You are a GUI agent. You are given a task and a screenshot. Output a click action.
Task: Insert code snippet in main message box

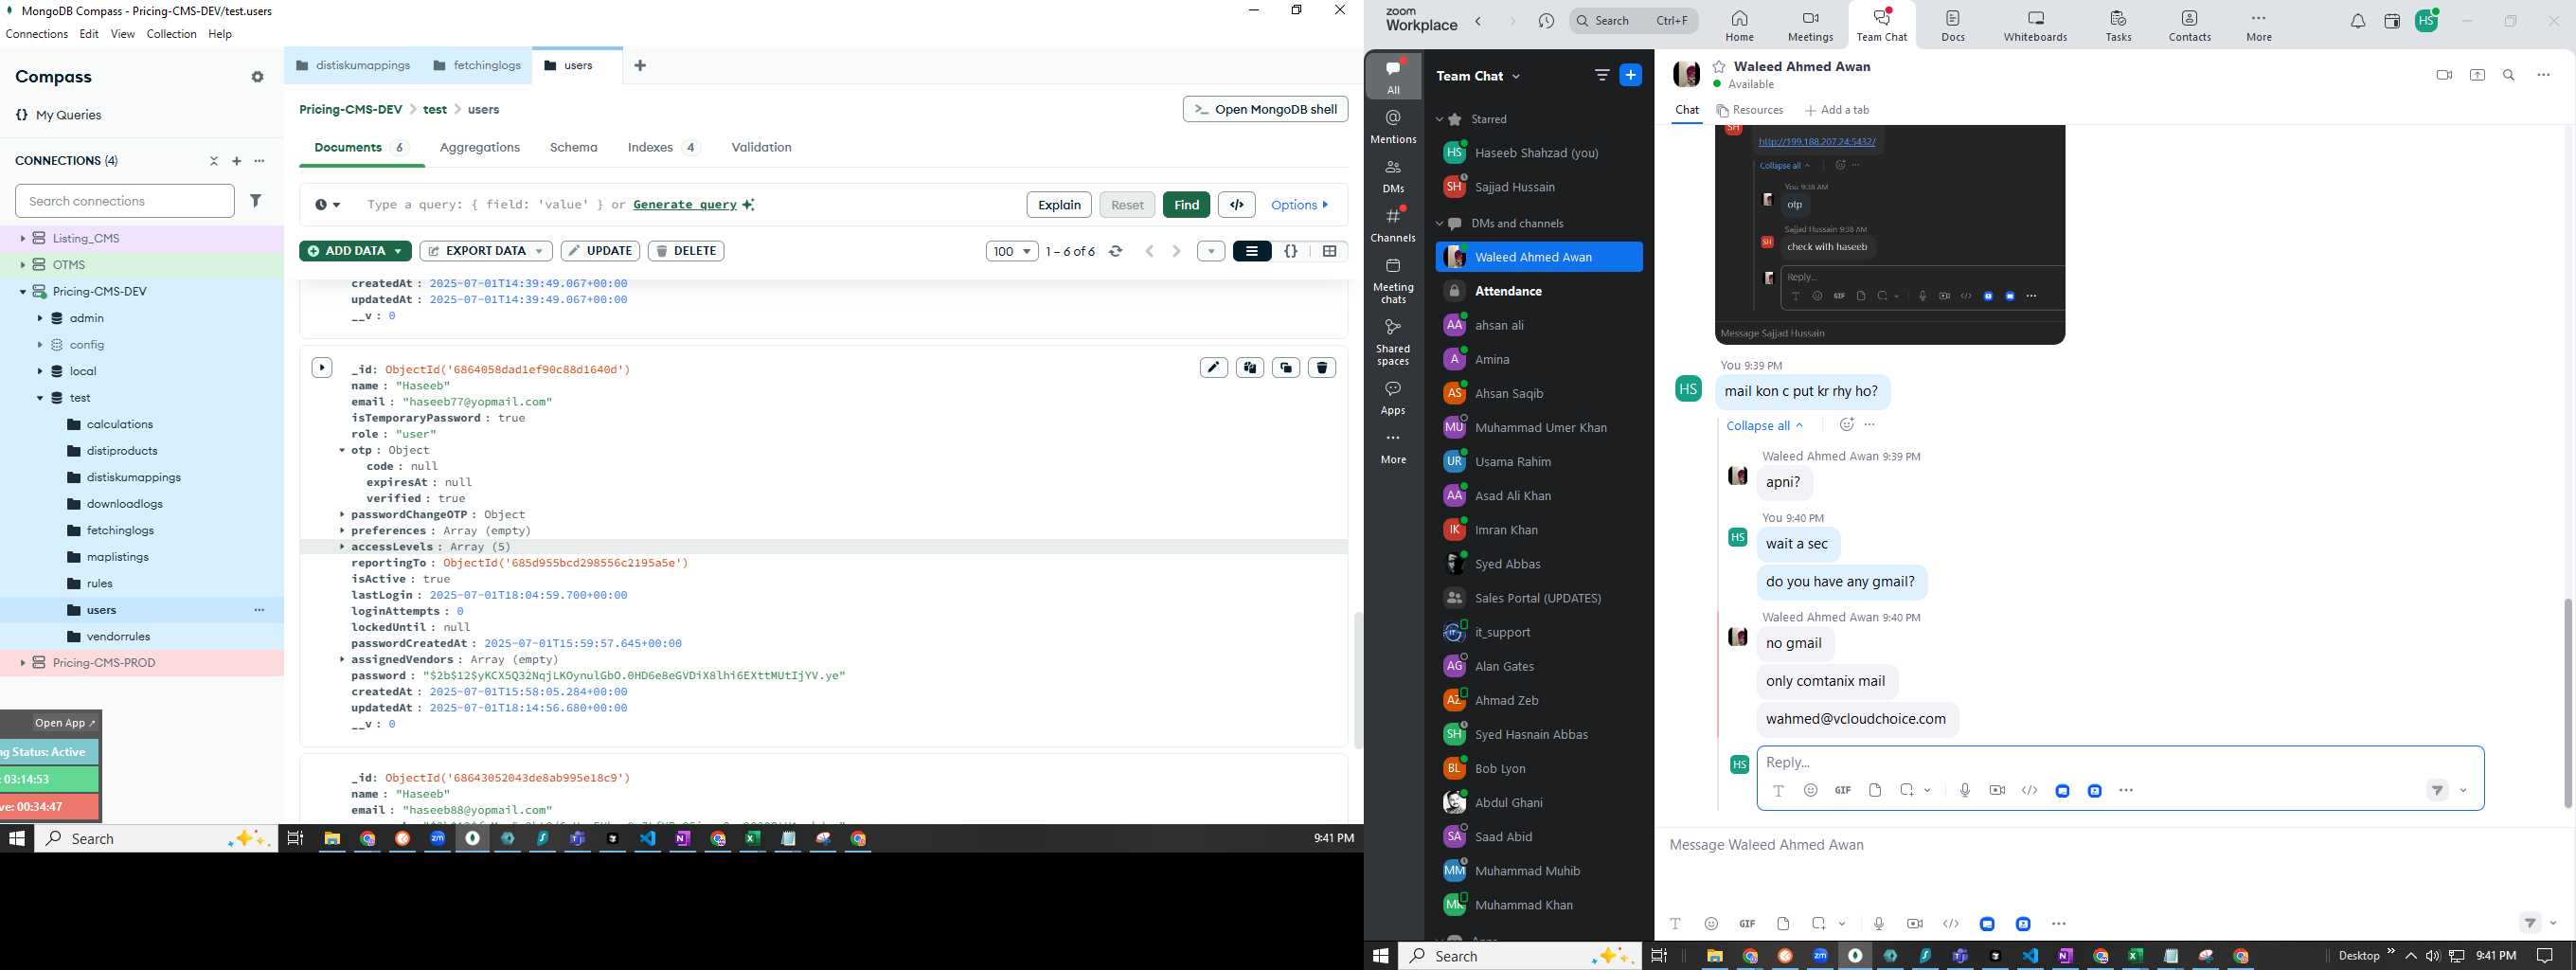[x=1951, y=924]
